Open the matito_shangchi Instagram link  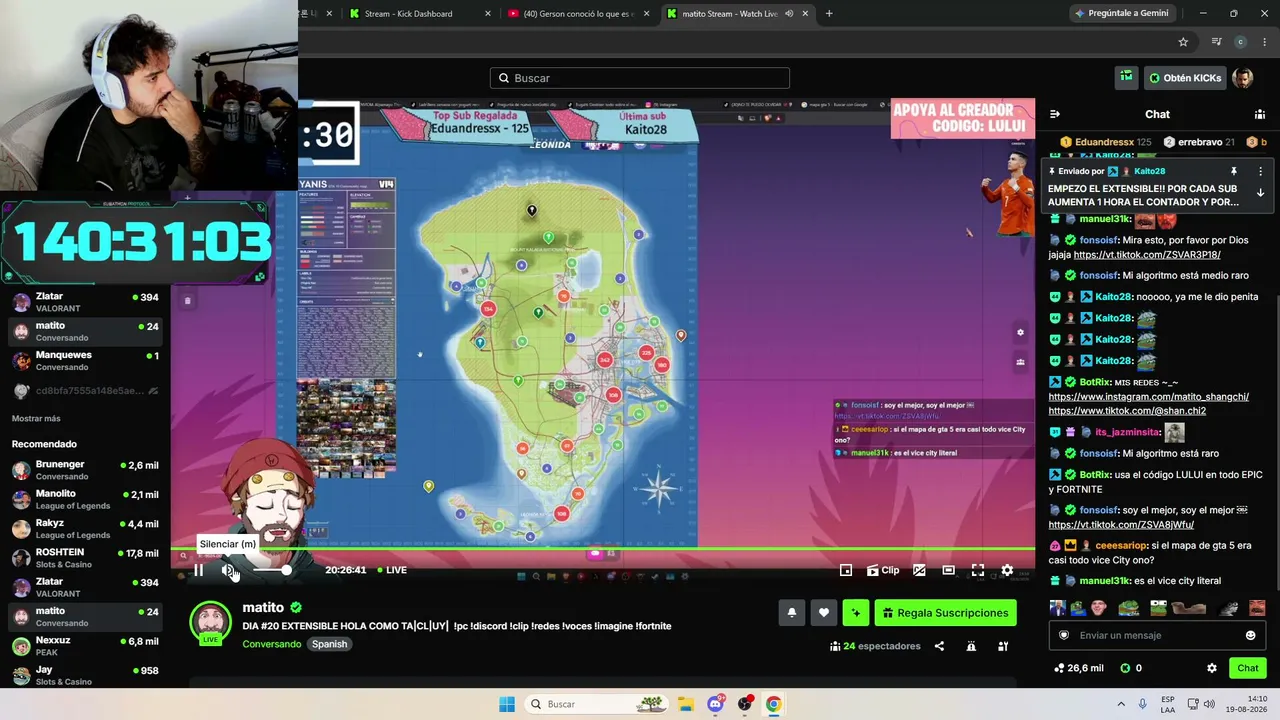pyautogui.click(x=1149, y=397)
